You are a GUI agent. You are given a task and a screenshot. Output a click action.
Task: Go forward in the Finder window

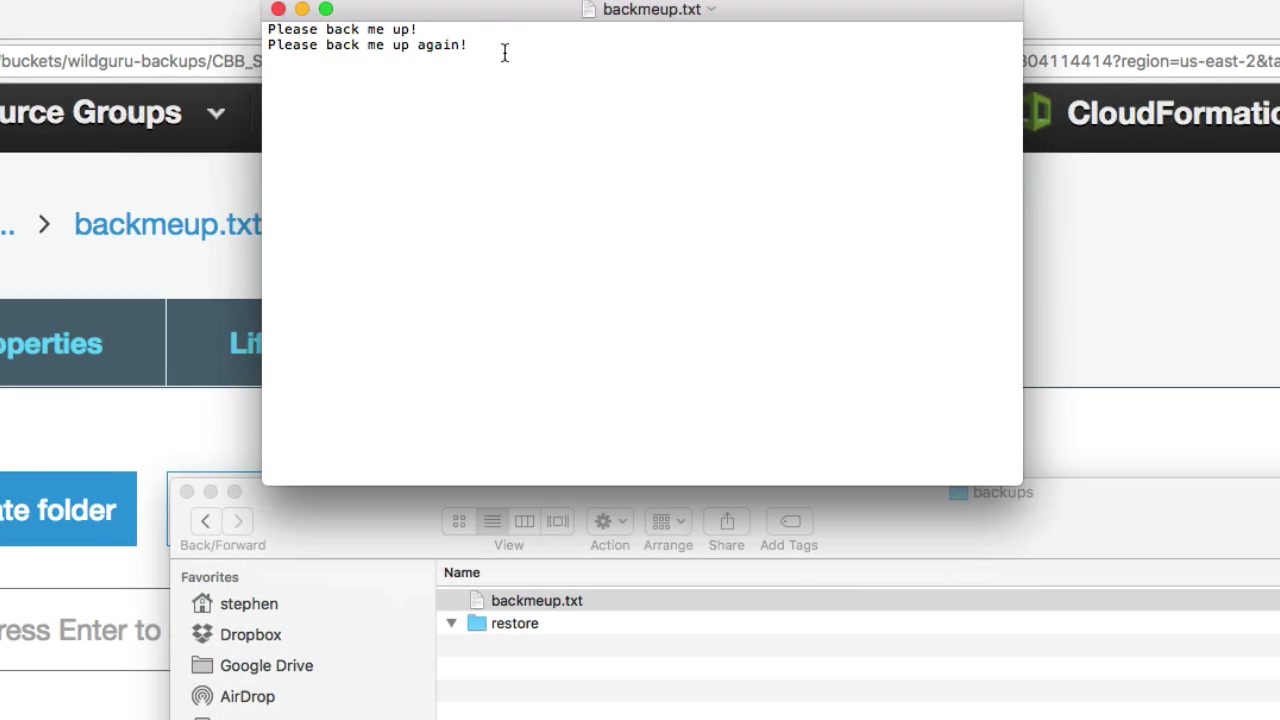[238, 521]
